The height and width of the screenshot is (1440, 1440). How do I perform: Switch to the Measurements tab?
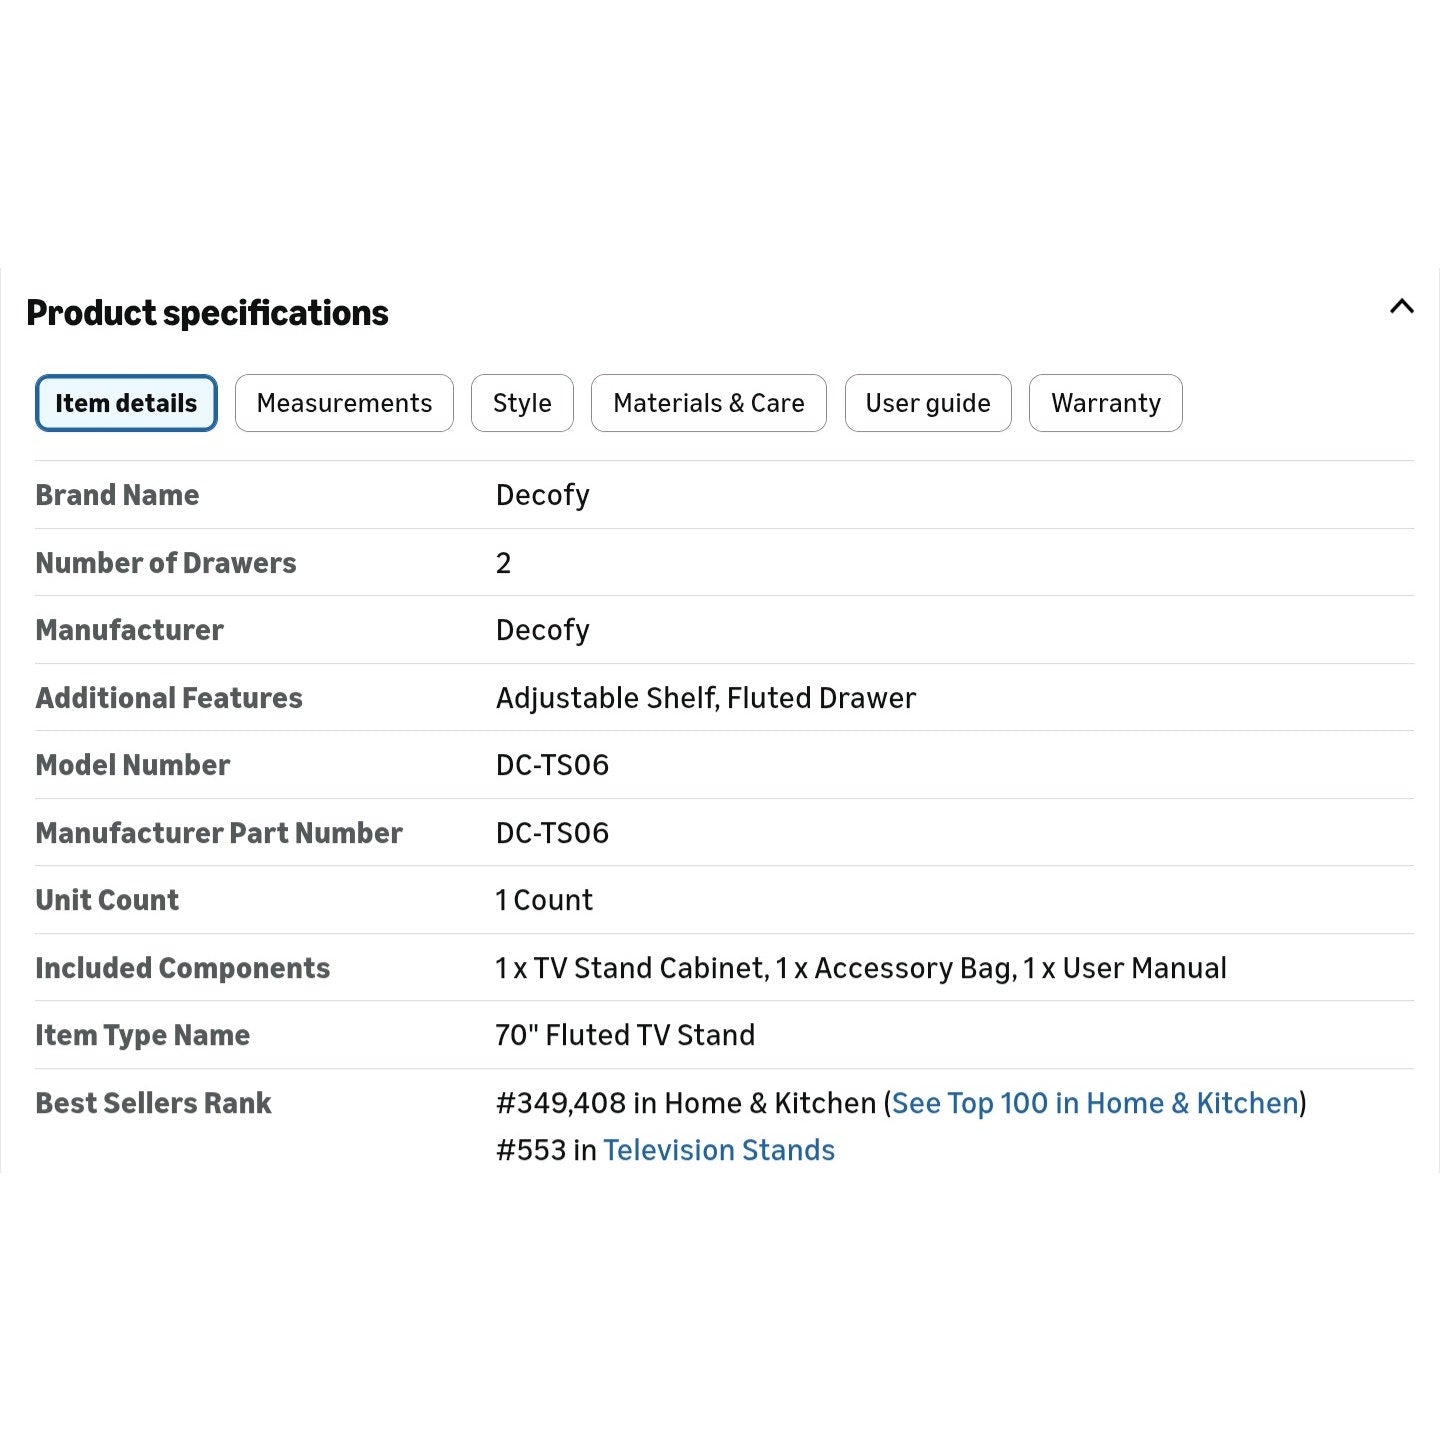coord(344,403)
